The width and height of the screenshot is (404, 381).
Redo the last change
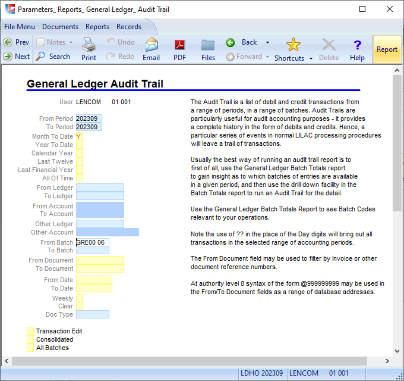click(x=120, y=56)
